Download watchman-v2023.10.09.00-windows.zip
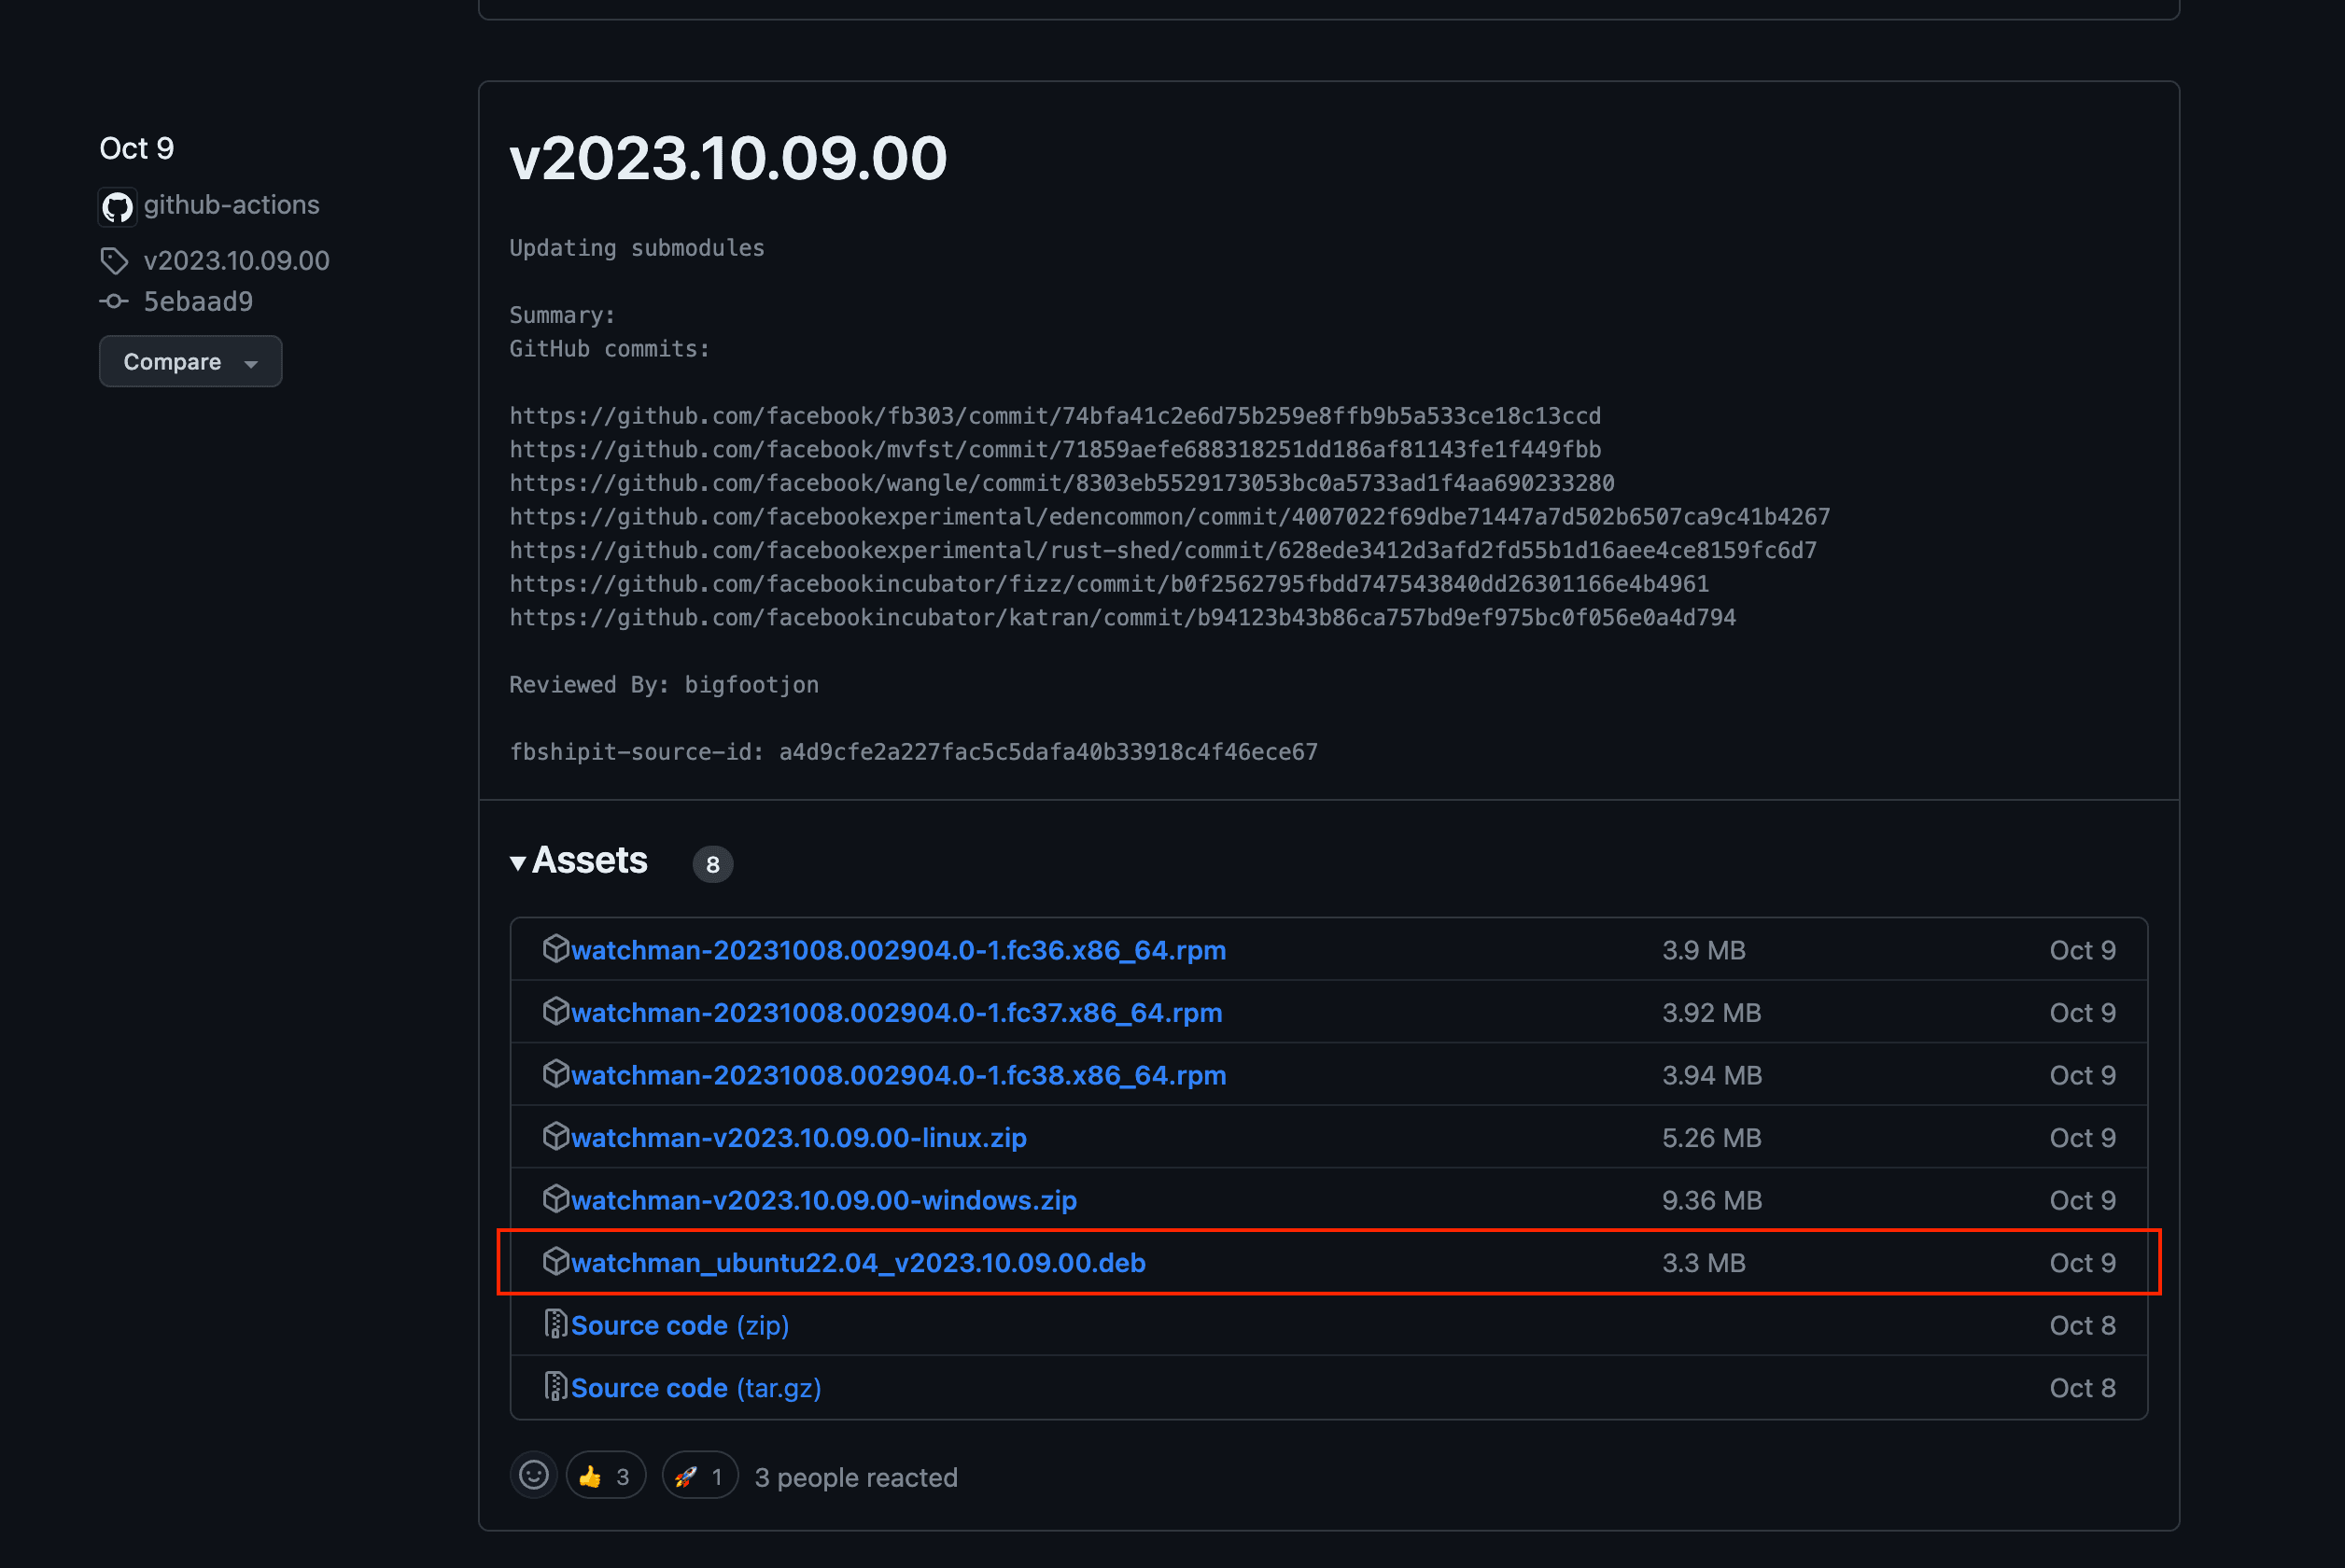 tap(823, 1200)
